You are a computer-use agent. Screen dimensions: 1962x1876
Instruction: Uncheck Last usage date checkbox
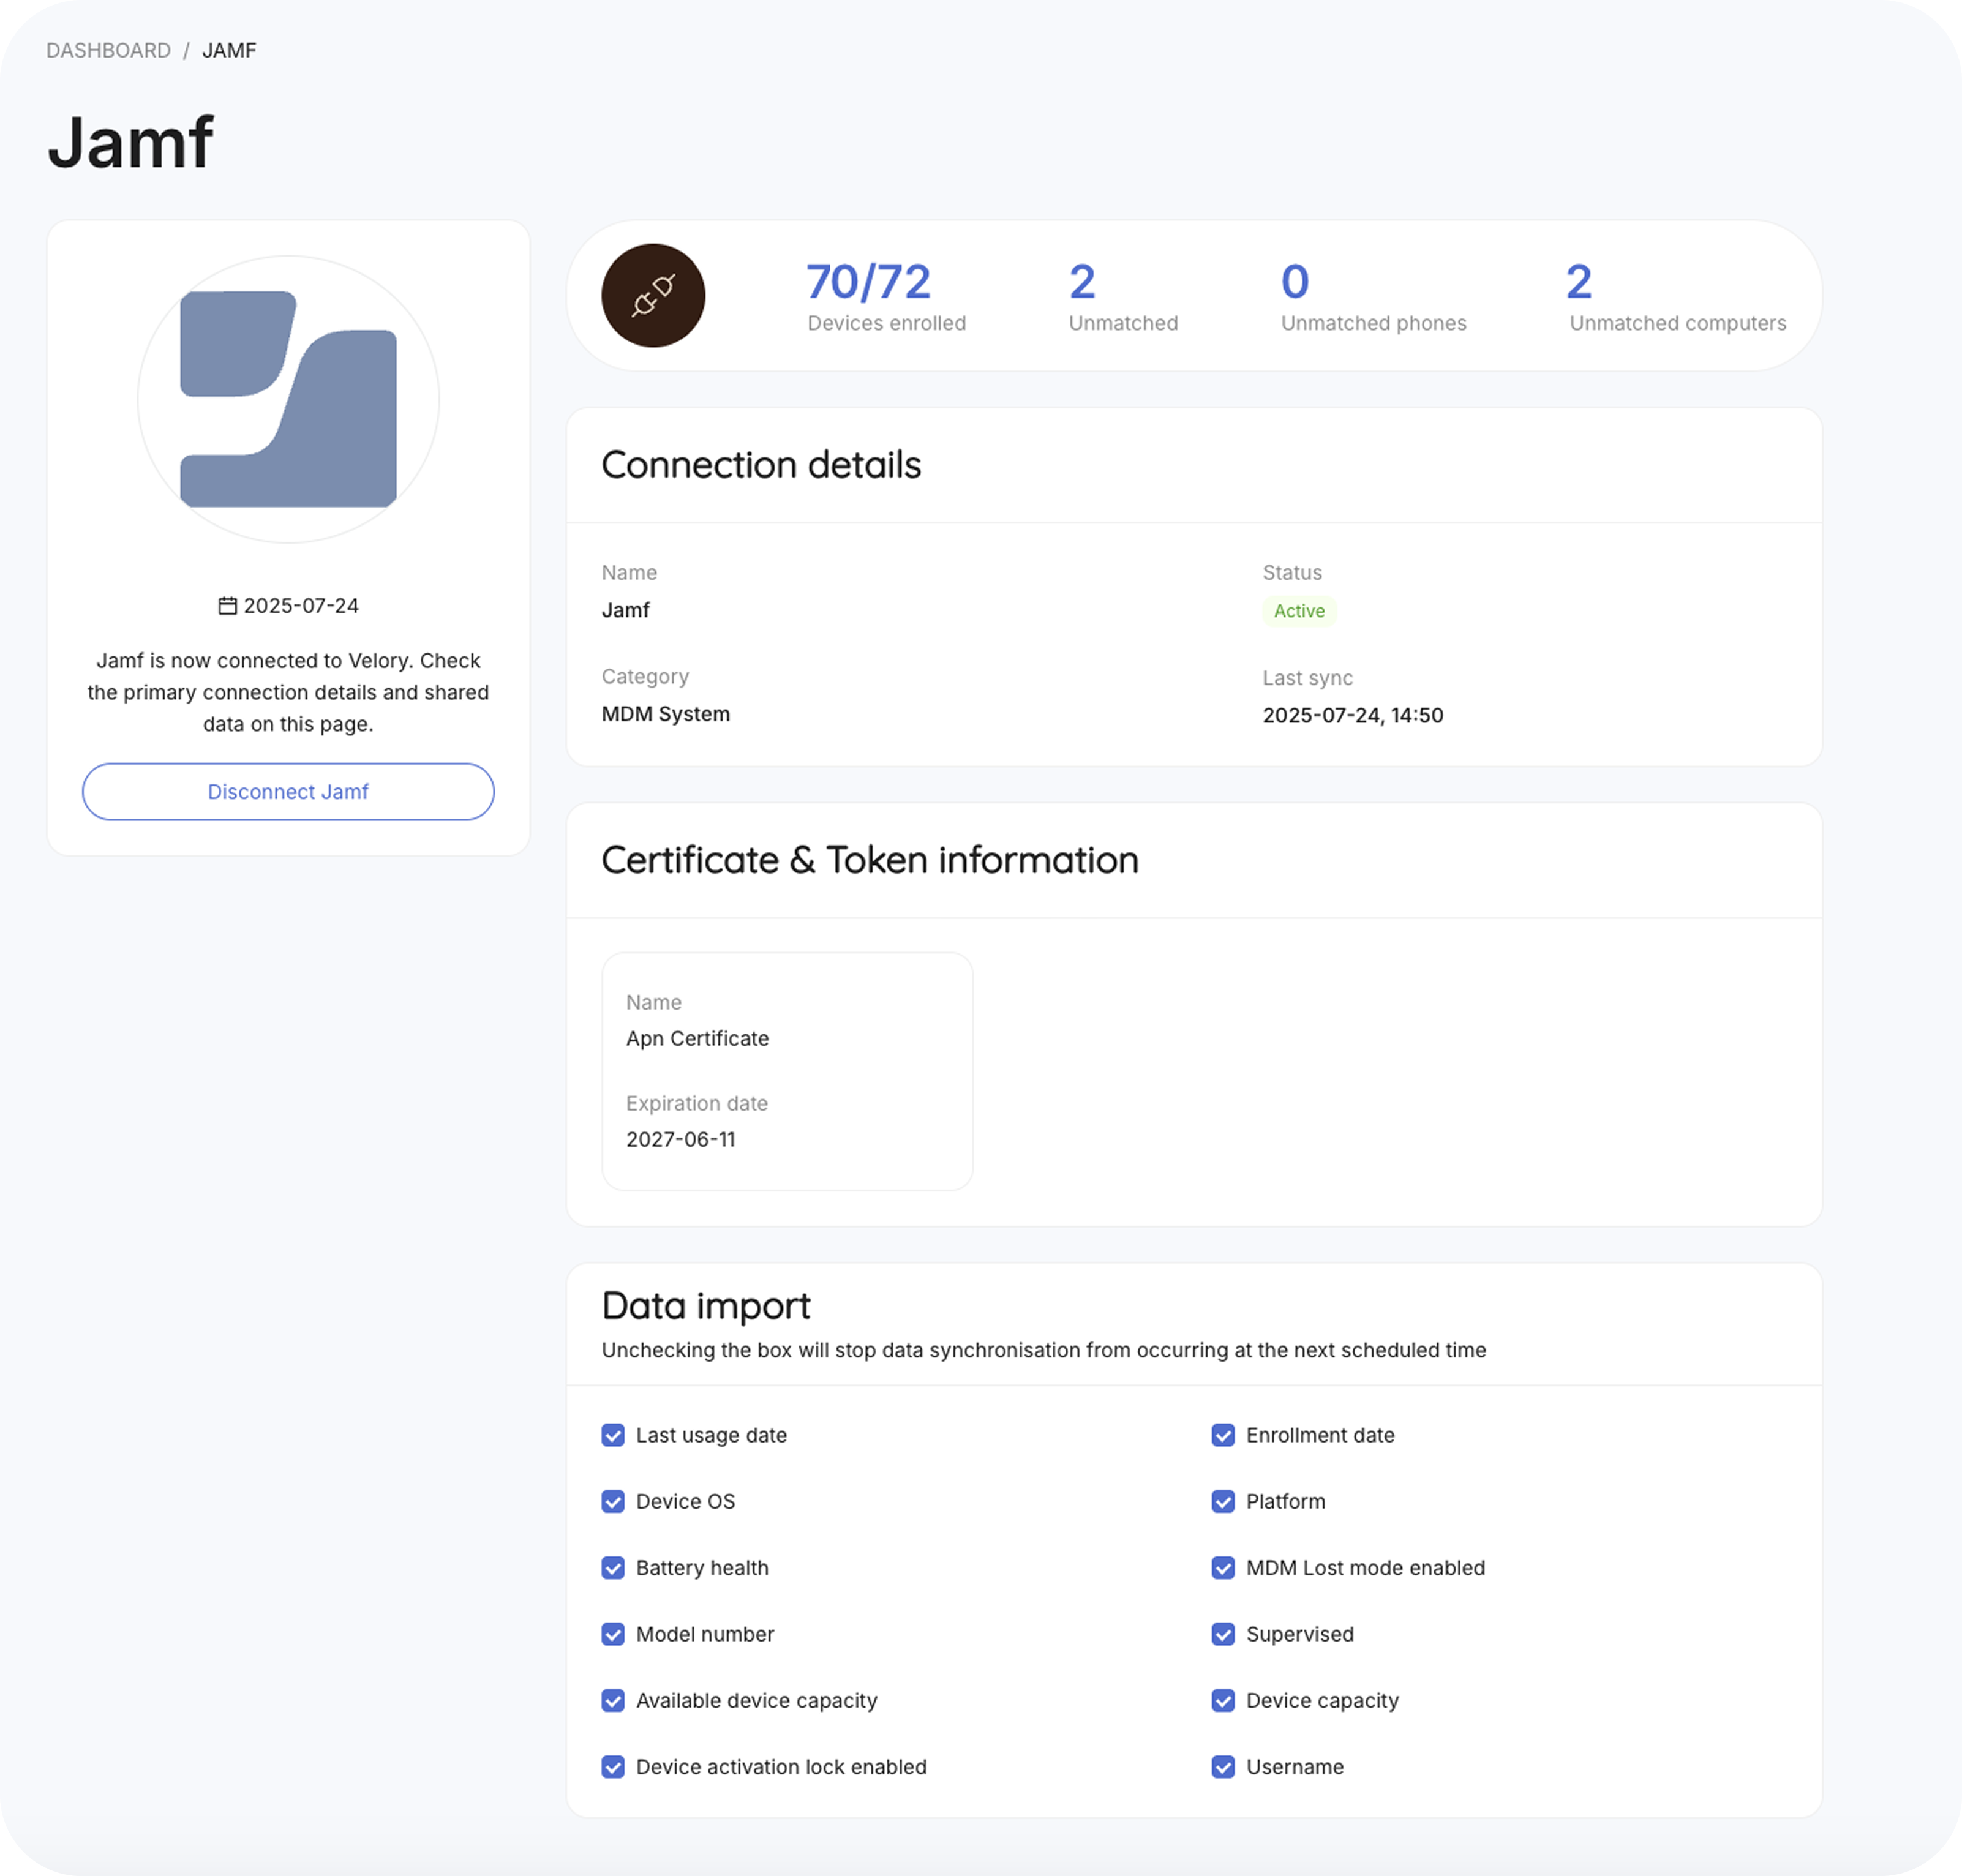coord(613,1435)
